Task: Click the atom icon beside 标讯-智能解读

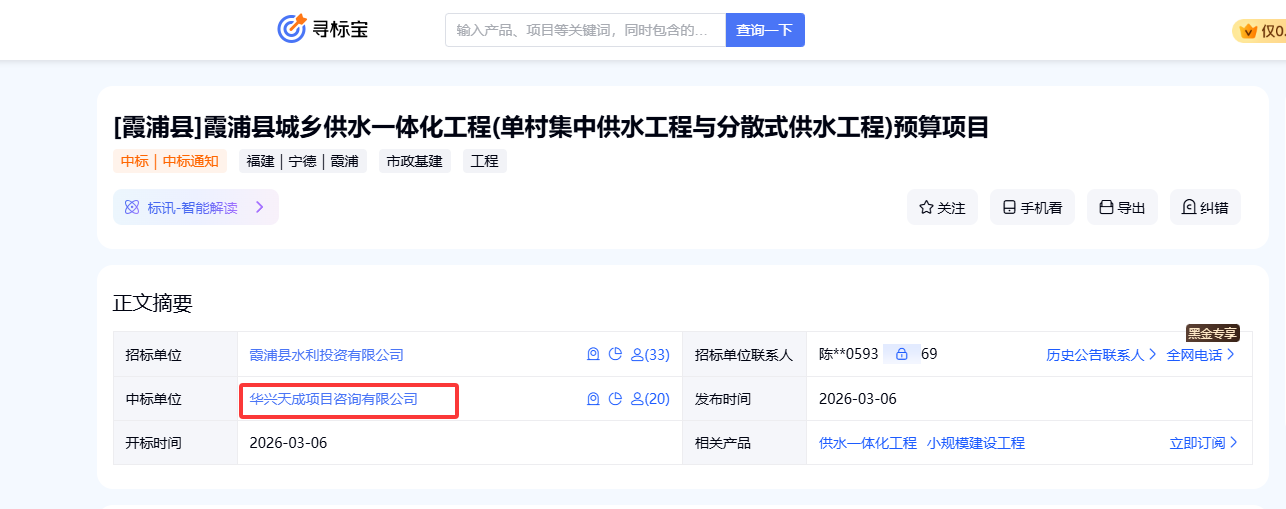Action: tap(132, 207)
